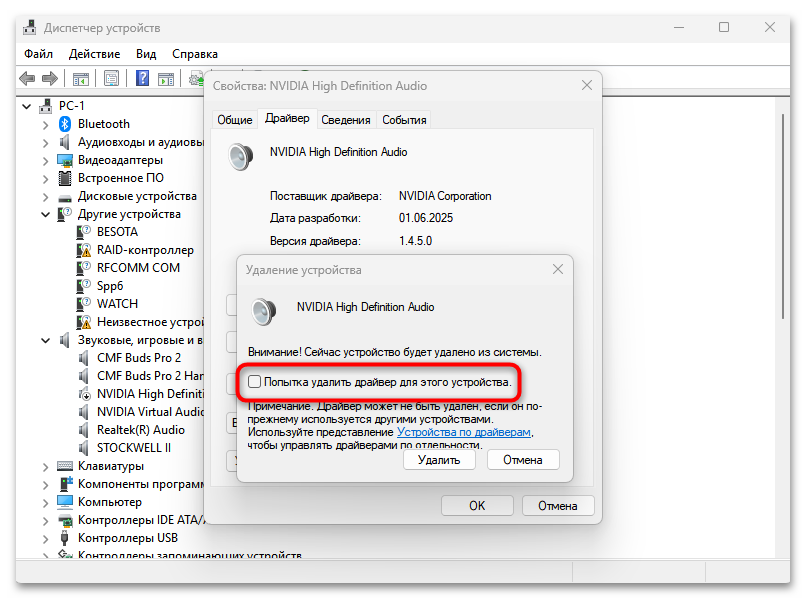Open Help using the question mark toolbar icon
806x599 pixels.
(x=143, y=78)
